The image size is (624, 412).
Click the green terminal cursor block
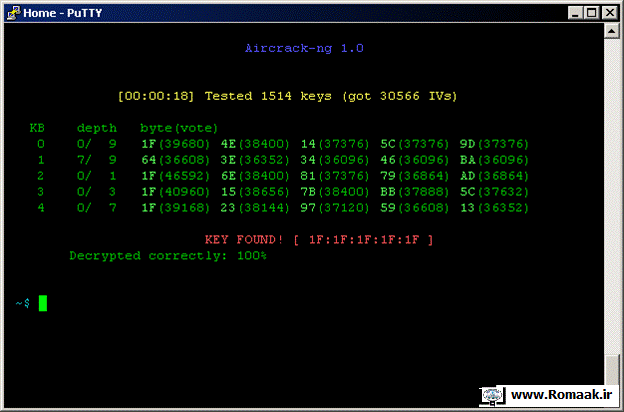tap(43, 303)
